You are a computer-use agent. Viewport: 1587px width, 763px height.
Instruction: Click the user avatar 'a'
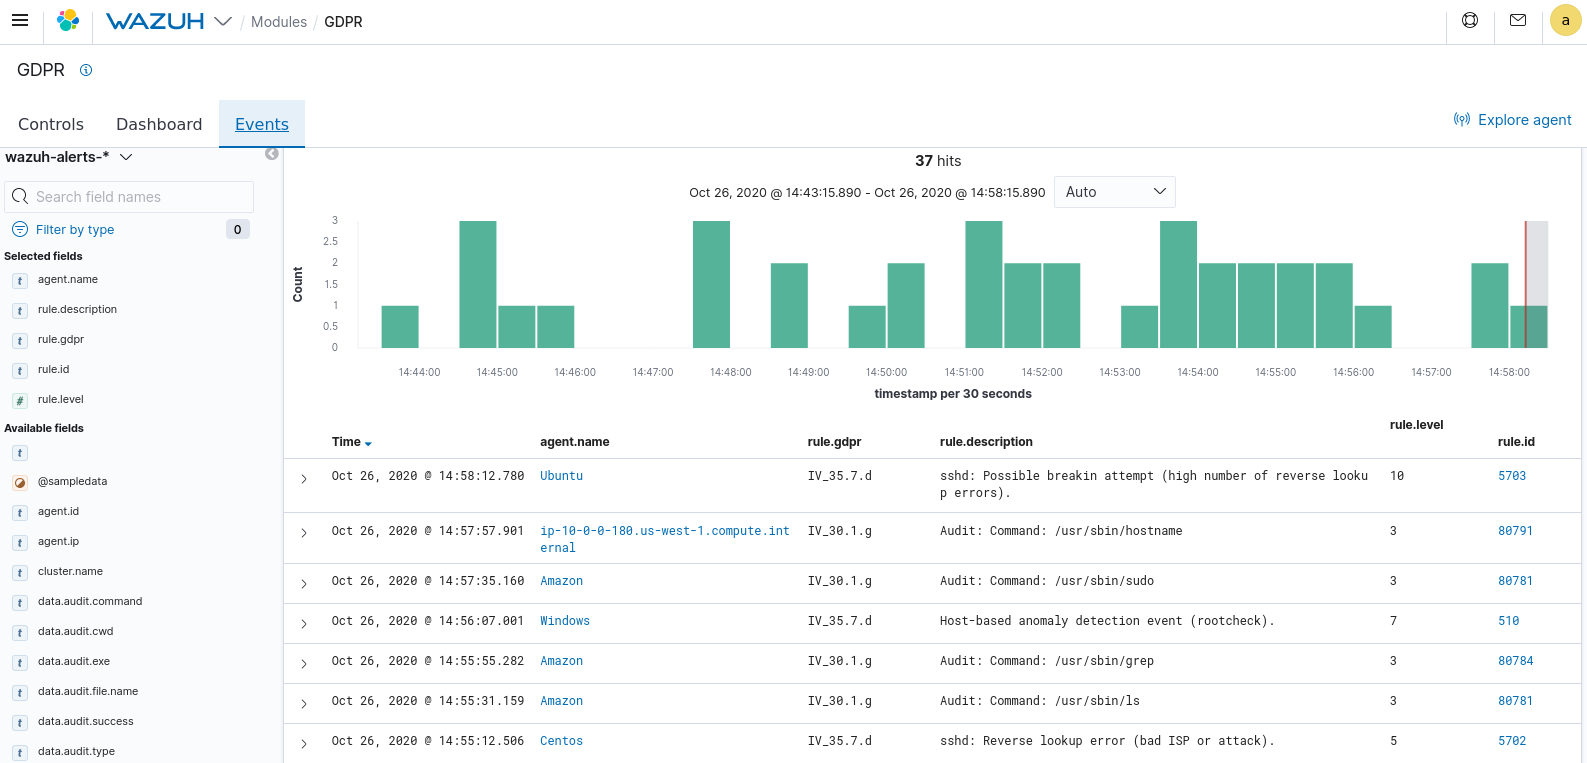(x=1565, y=21)
